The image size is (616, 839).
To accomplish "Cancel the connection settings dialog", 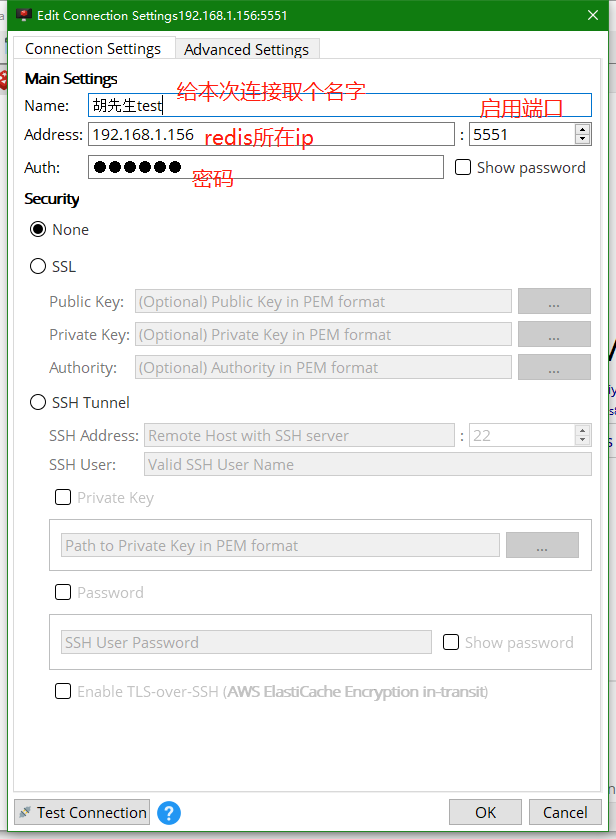I will (565, 812).
